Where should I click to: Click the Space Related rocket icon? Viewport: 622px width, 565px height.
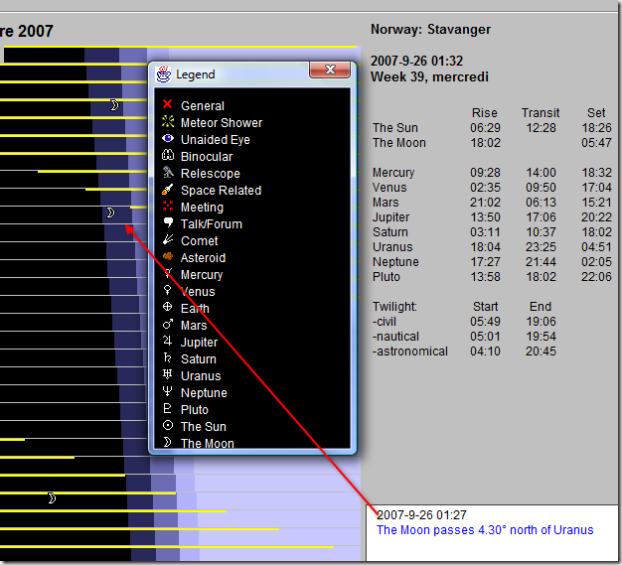(x=167, y=190)
